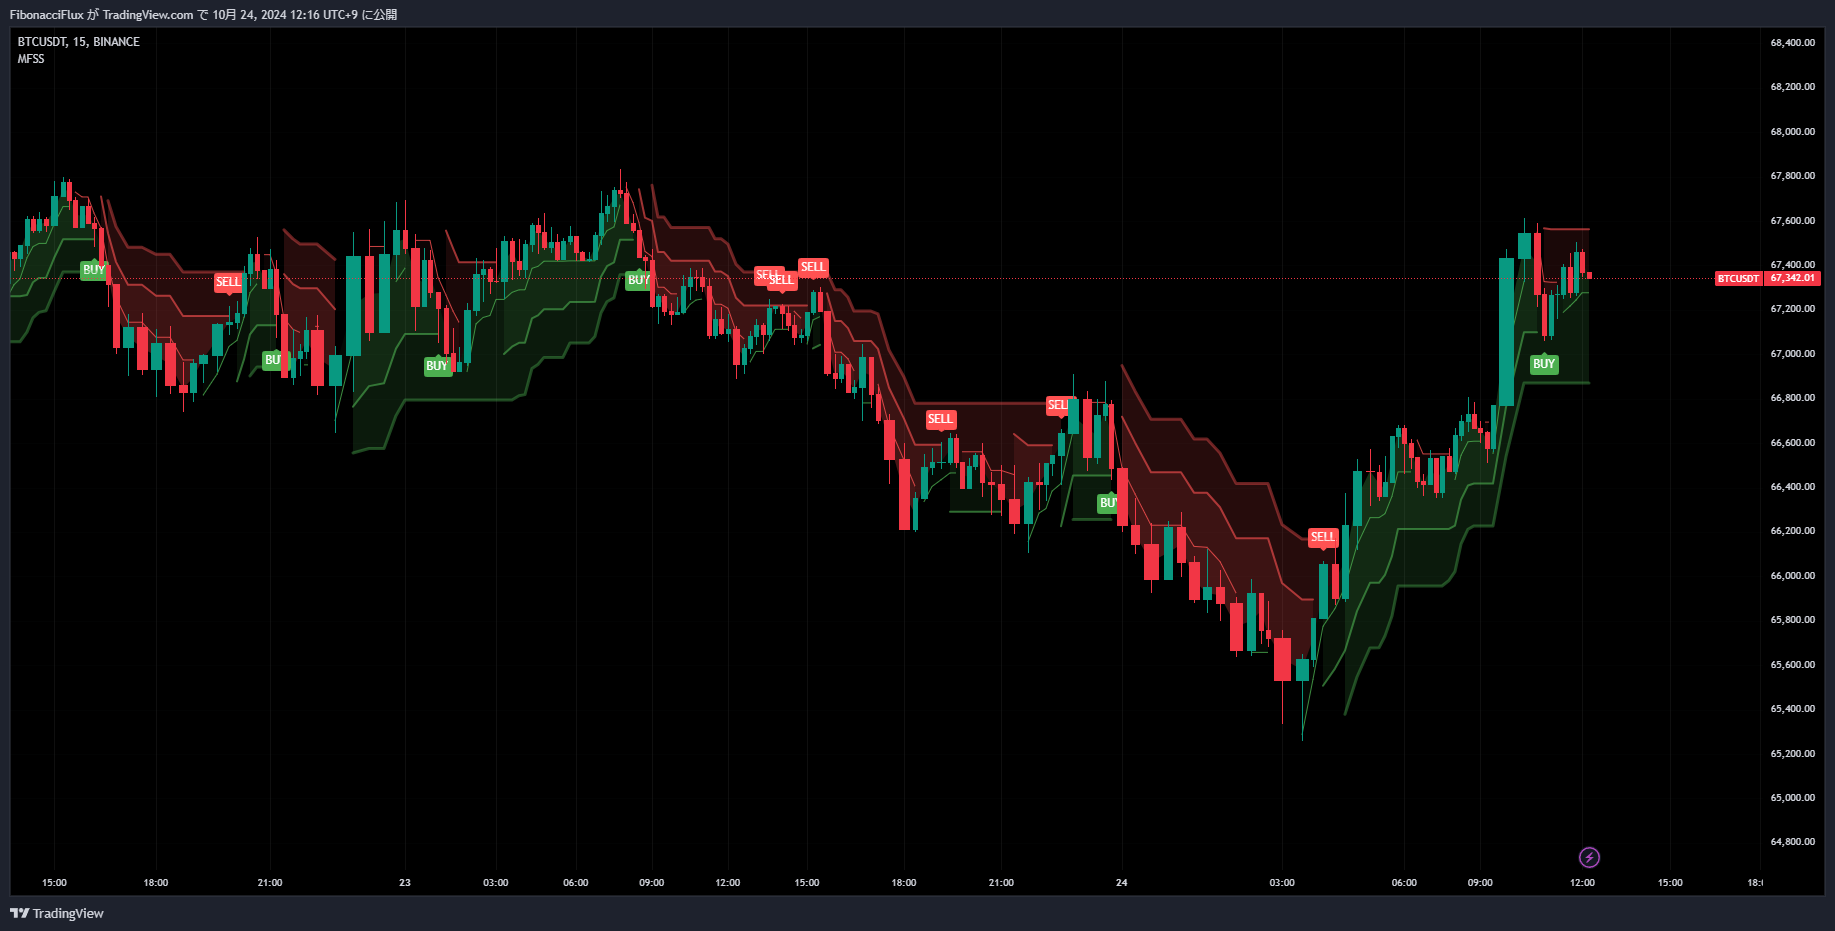Click the BUY label near the 66,300 level

[1107, 503]
